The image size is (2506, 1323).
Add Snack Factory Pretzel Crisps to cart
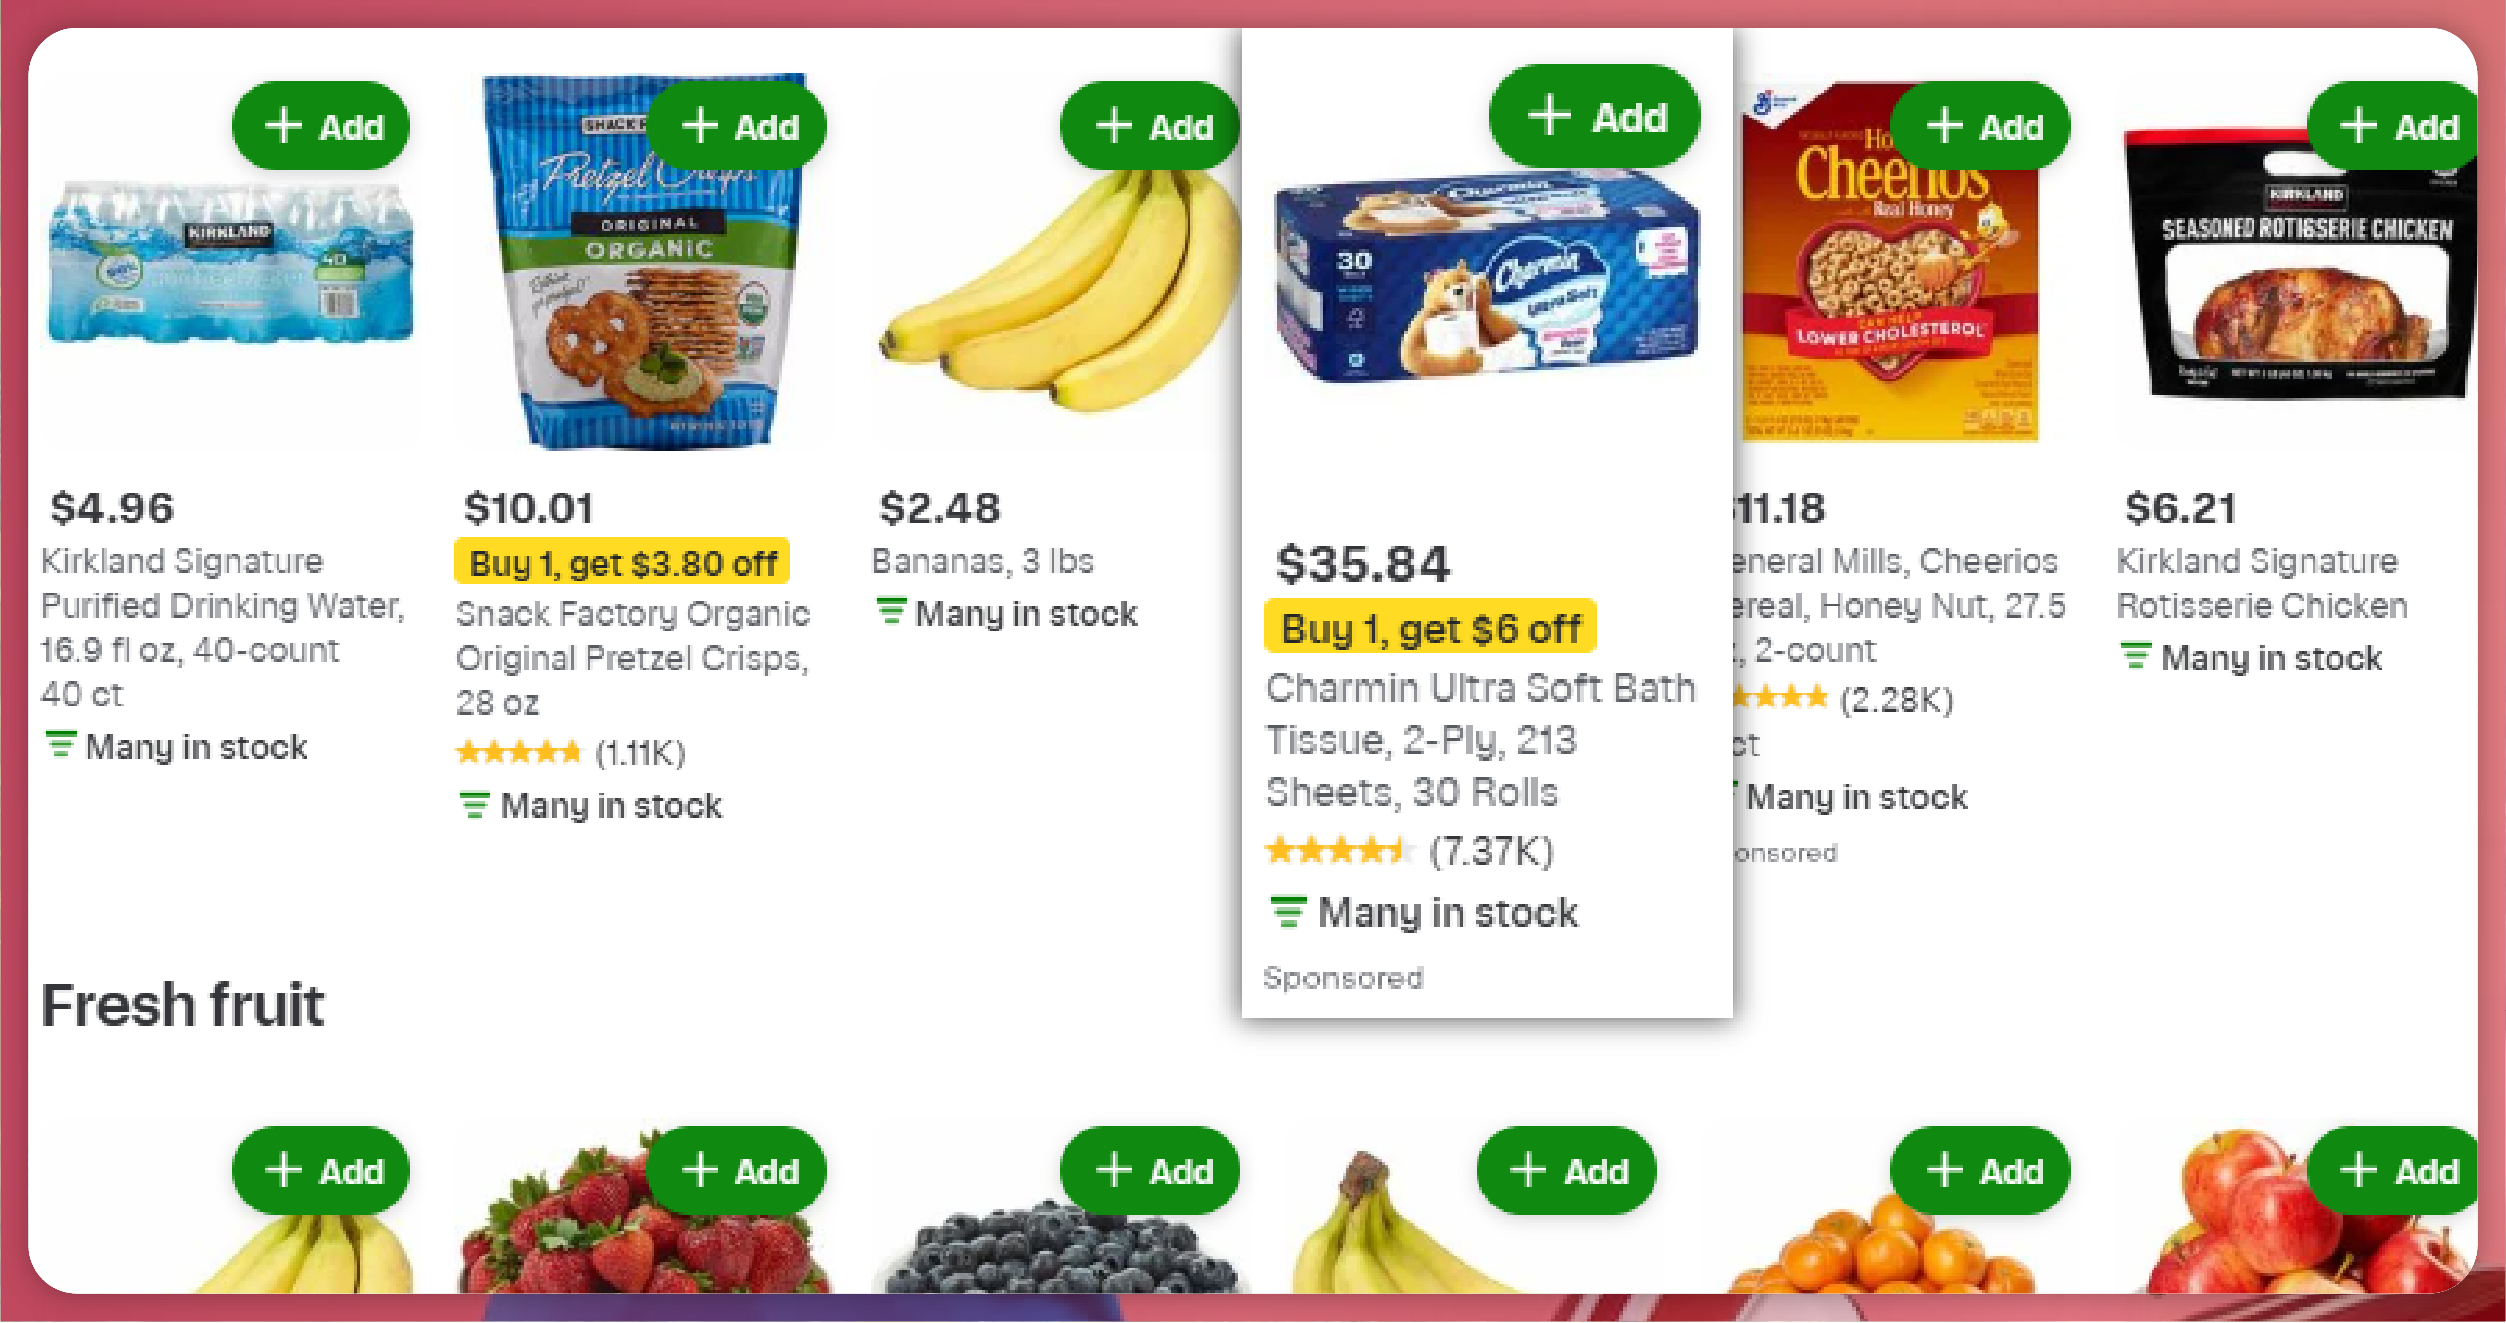738,126
